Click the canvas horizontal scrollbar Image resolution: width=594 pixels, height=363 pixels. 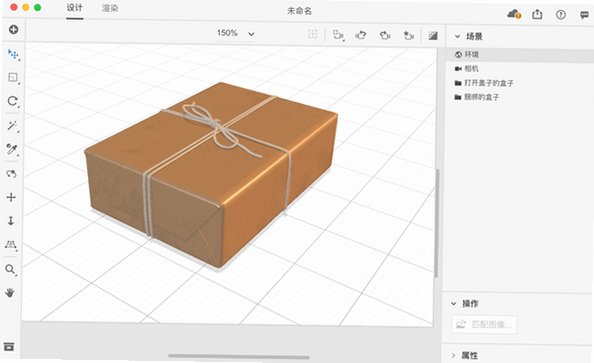(x=239, y=356)
